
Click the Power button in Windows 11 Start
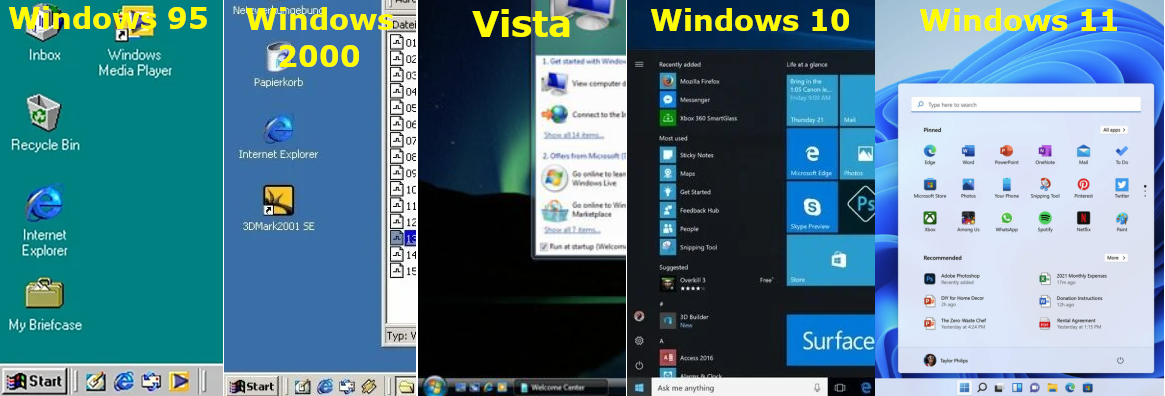click(x=1120, y=360)
